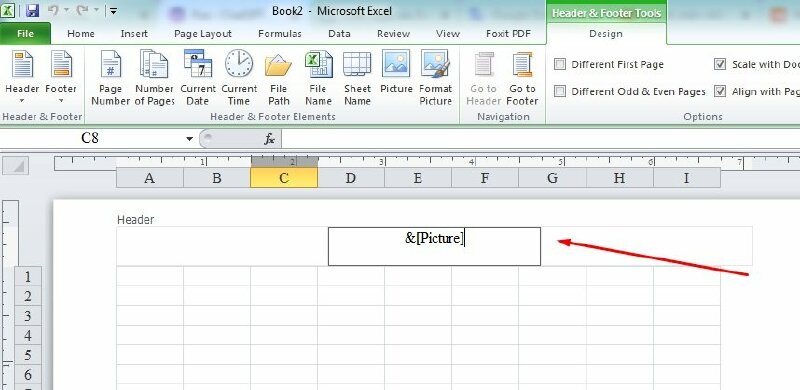This screenshot has width=800, height=390.
Task: Select column F header
Action: pyautogui.click(x=485, y=178)
